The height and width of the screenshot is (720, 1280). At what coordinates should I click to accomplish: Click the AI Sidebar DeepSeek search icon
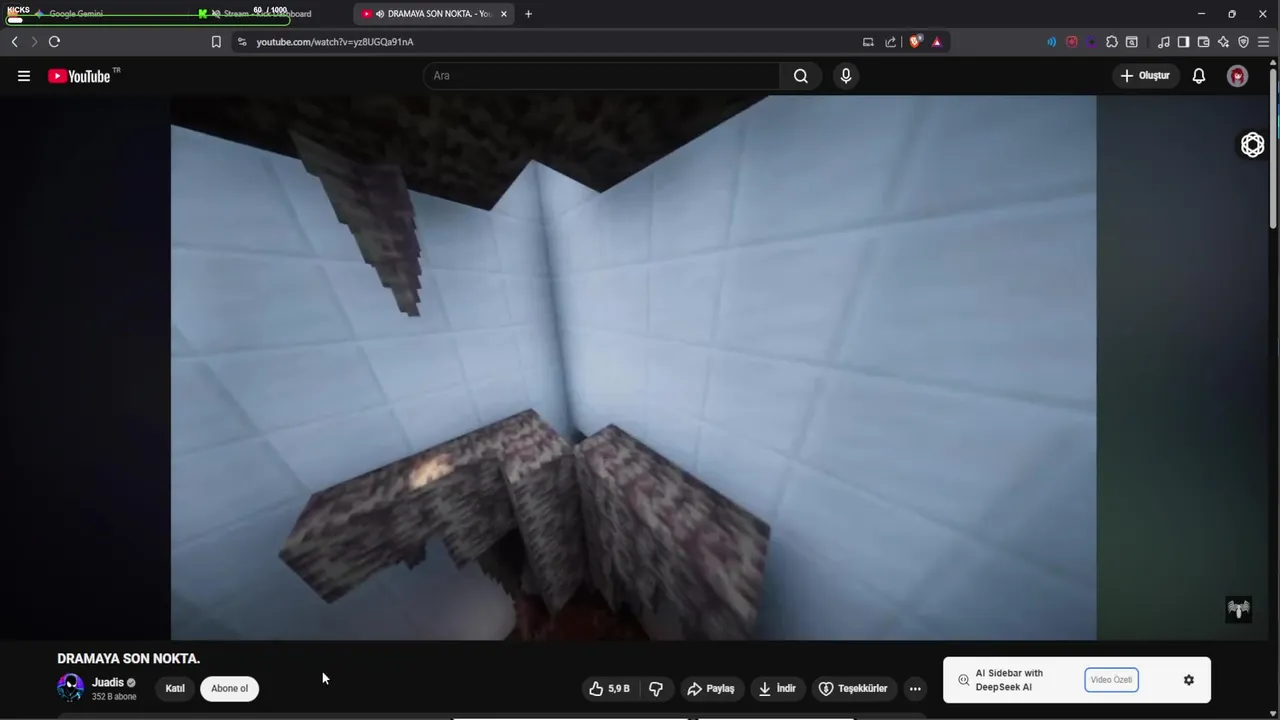click(x=963, y=680)
